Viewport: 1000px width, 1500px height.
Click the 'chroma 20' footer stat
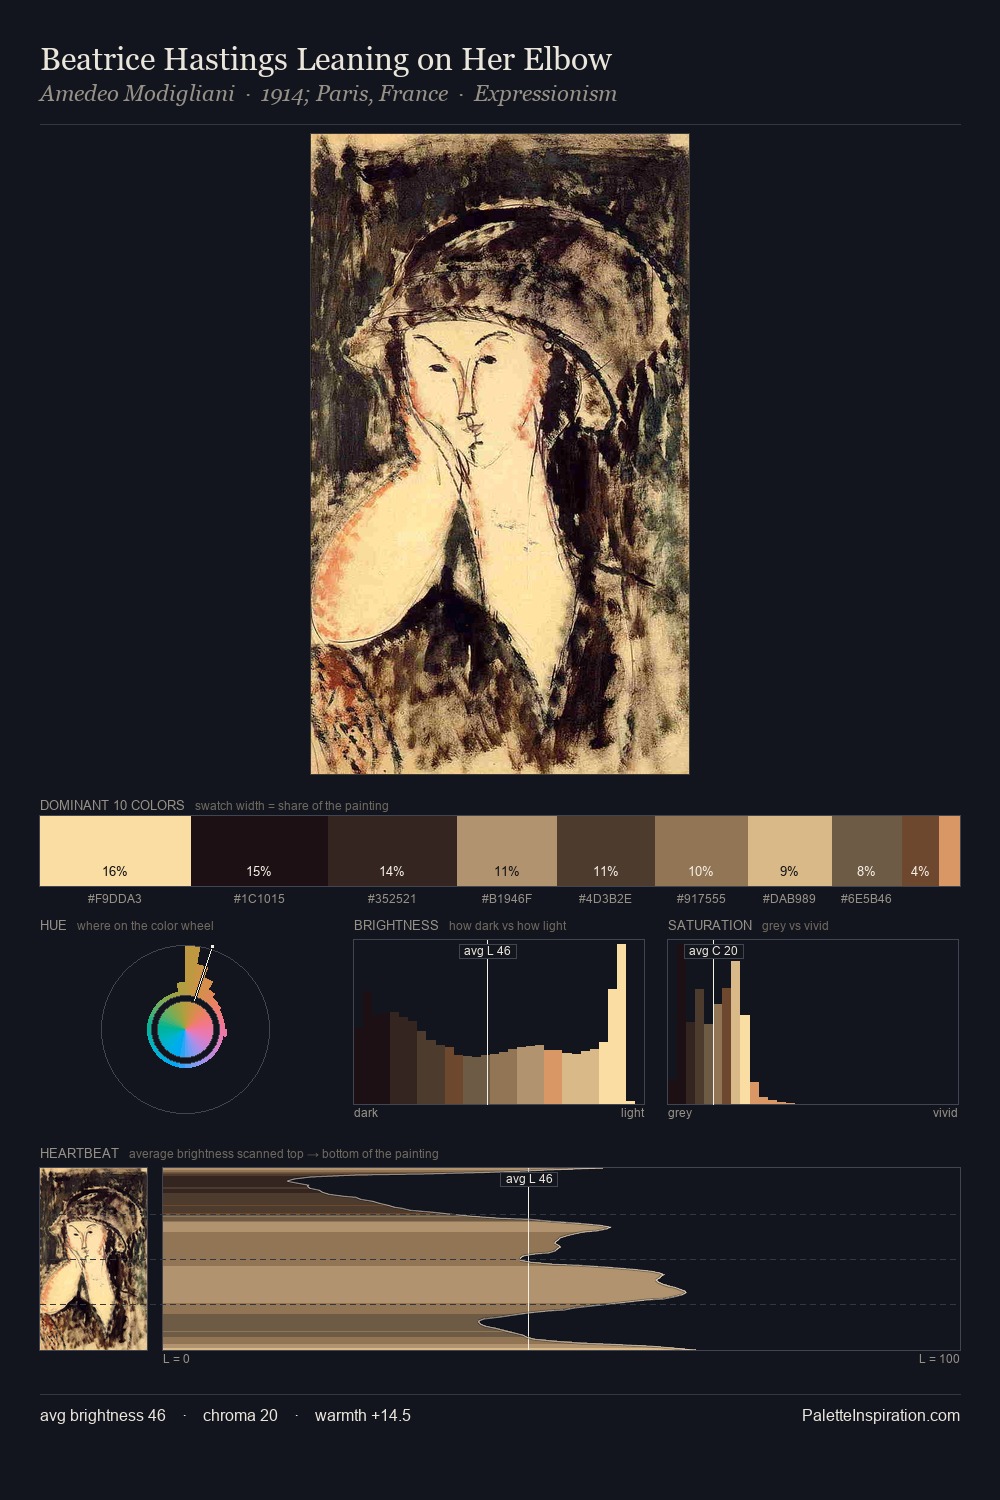(x=240, y=1415)
